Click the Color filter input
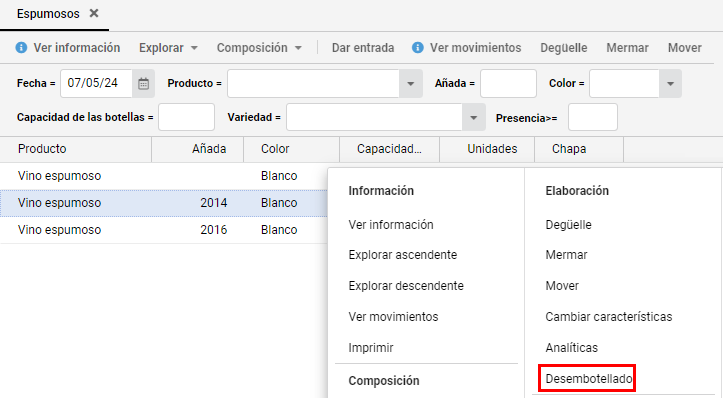This screenshot has height=398, width=723. (624, 83)
